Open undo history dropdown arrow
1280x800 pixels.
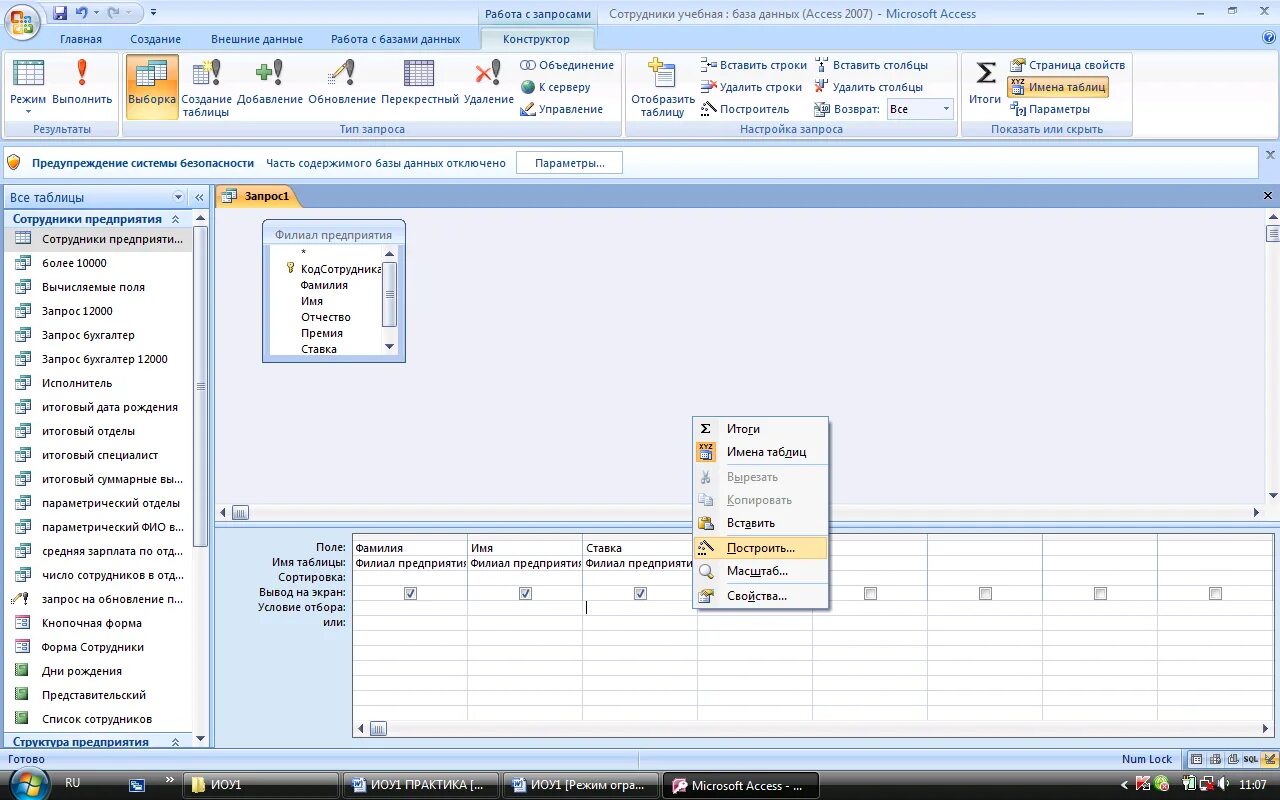95,13
